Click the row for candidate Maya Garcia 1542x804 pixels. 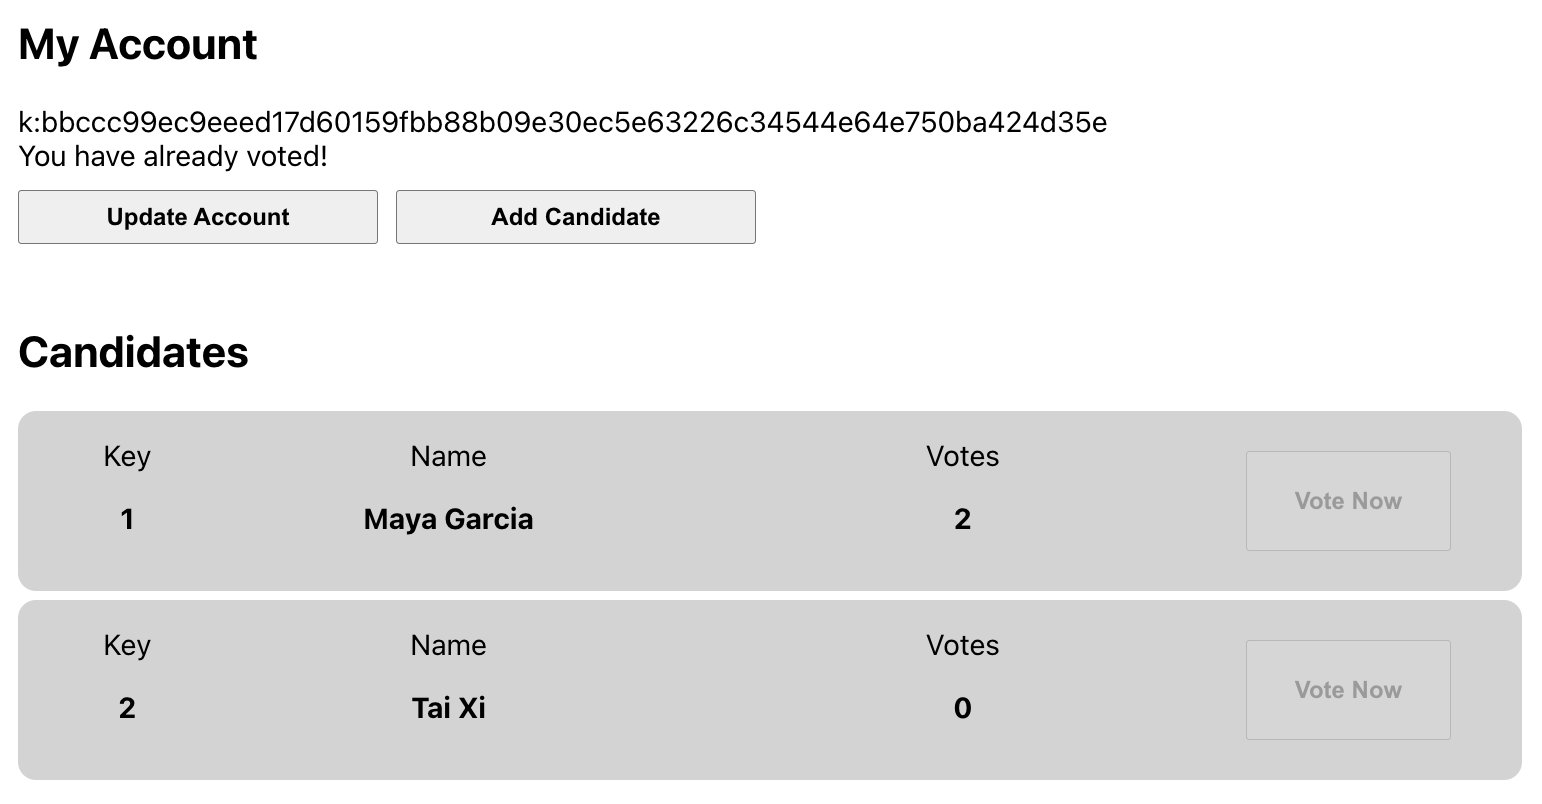tap(700, 500)
